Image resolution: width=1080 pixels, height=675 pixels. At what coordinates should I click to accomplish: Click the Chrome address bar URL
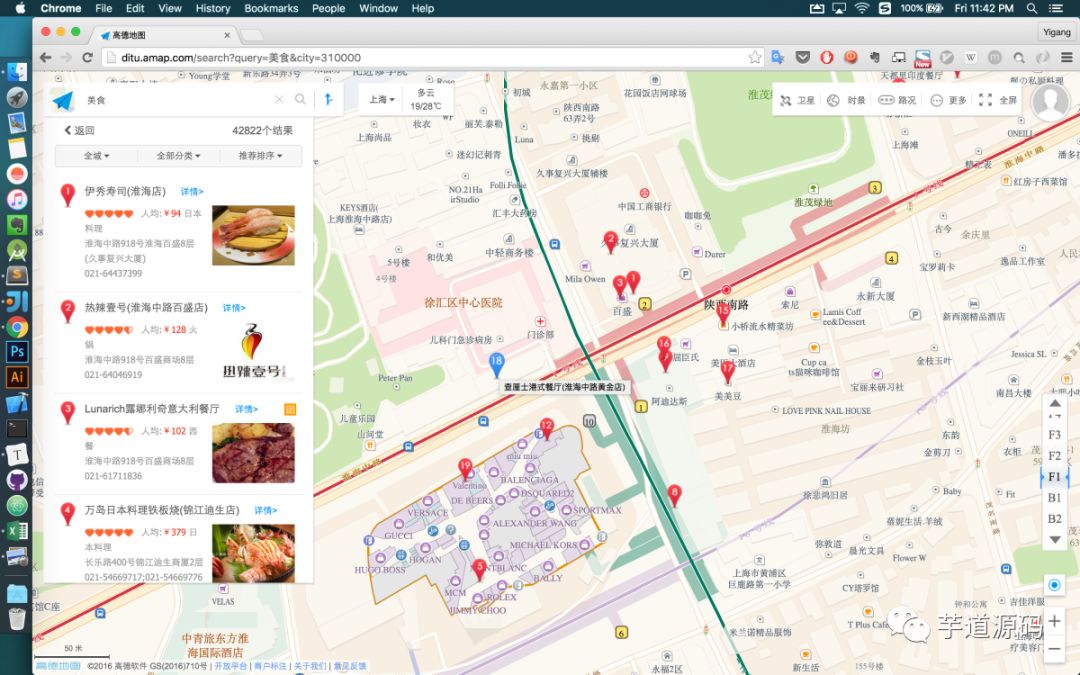[241, 57]
